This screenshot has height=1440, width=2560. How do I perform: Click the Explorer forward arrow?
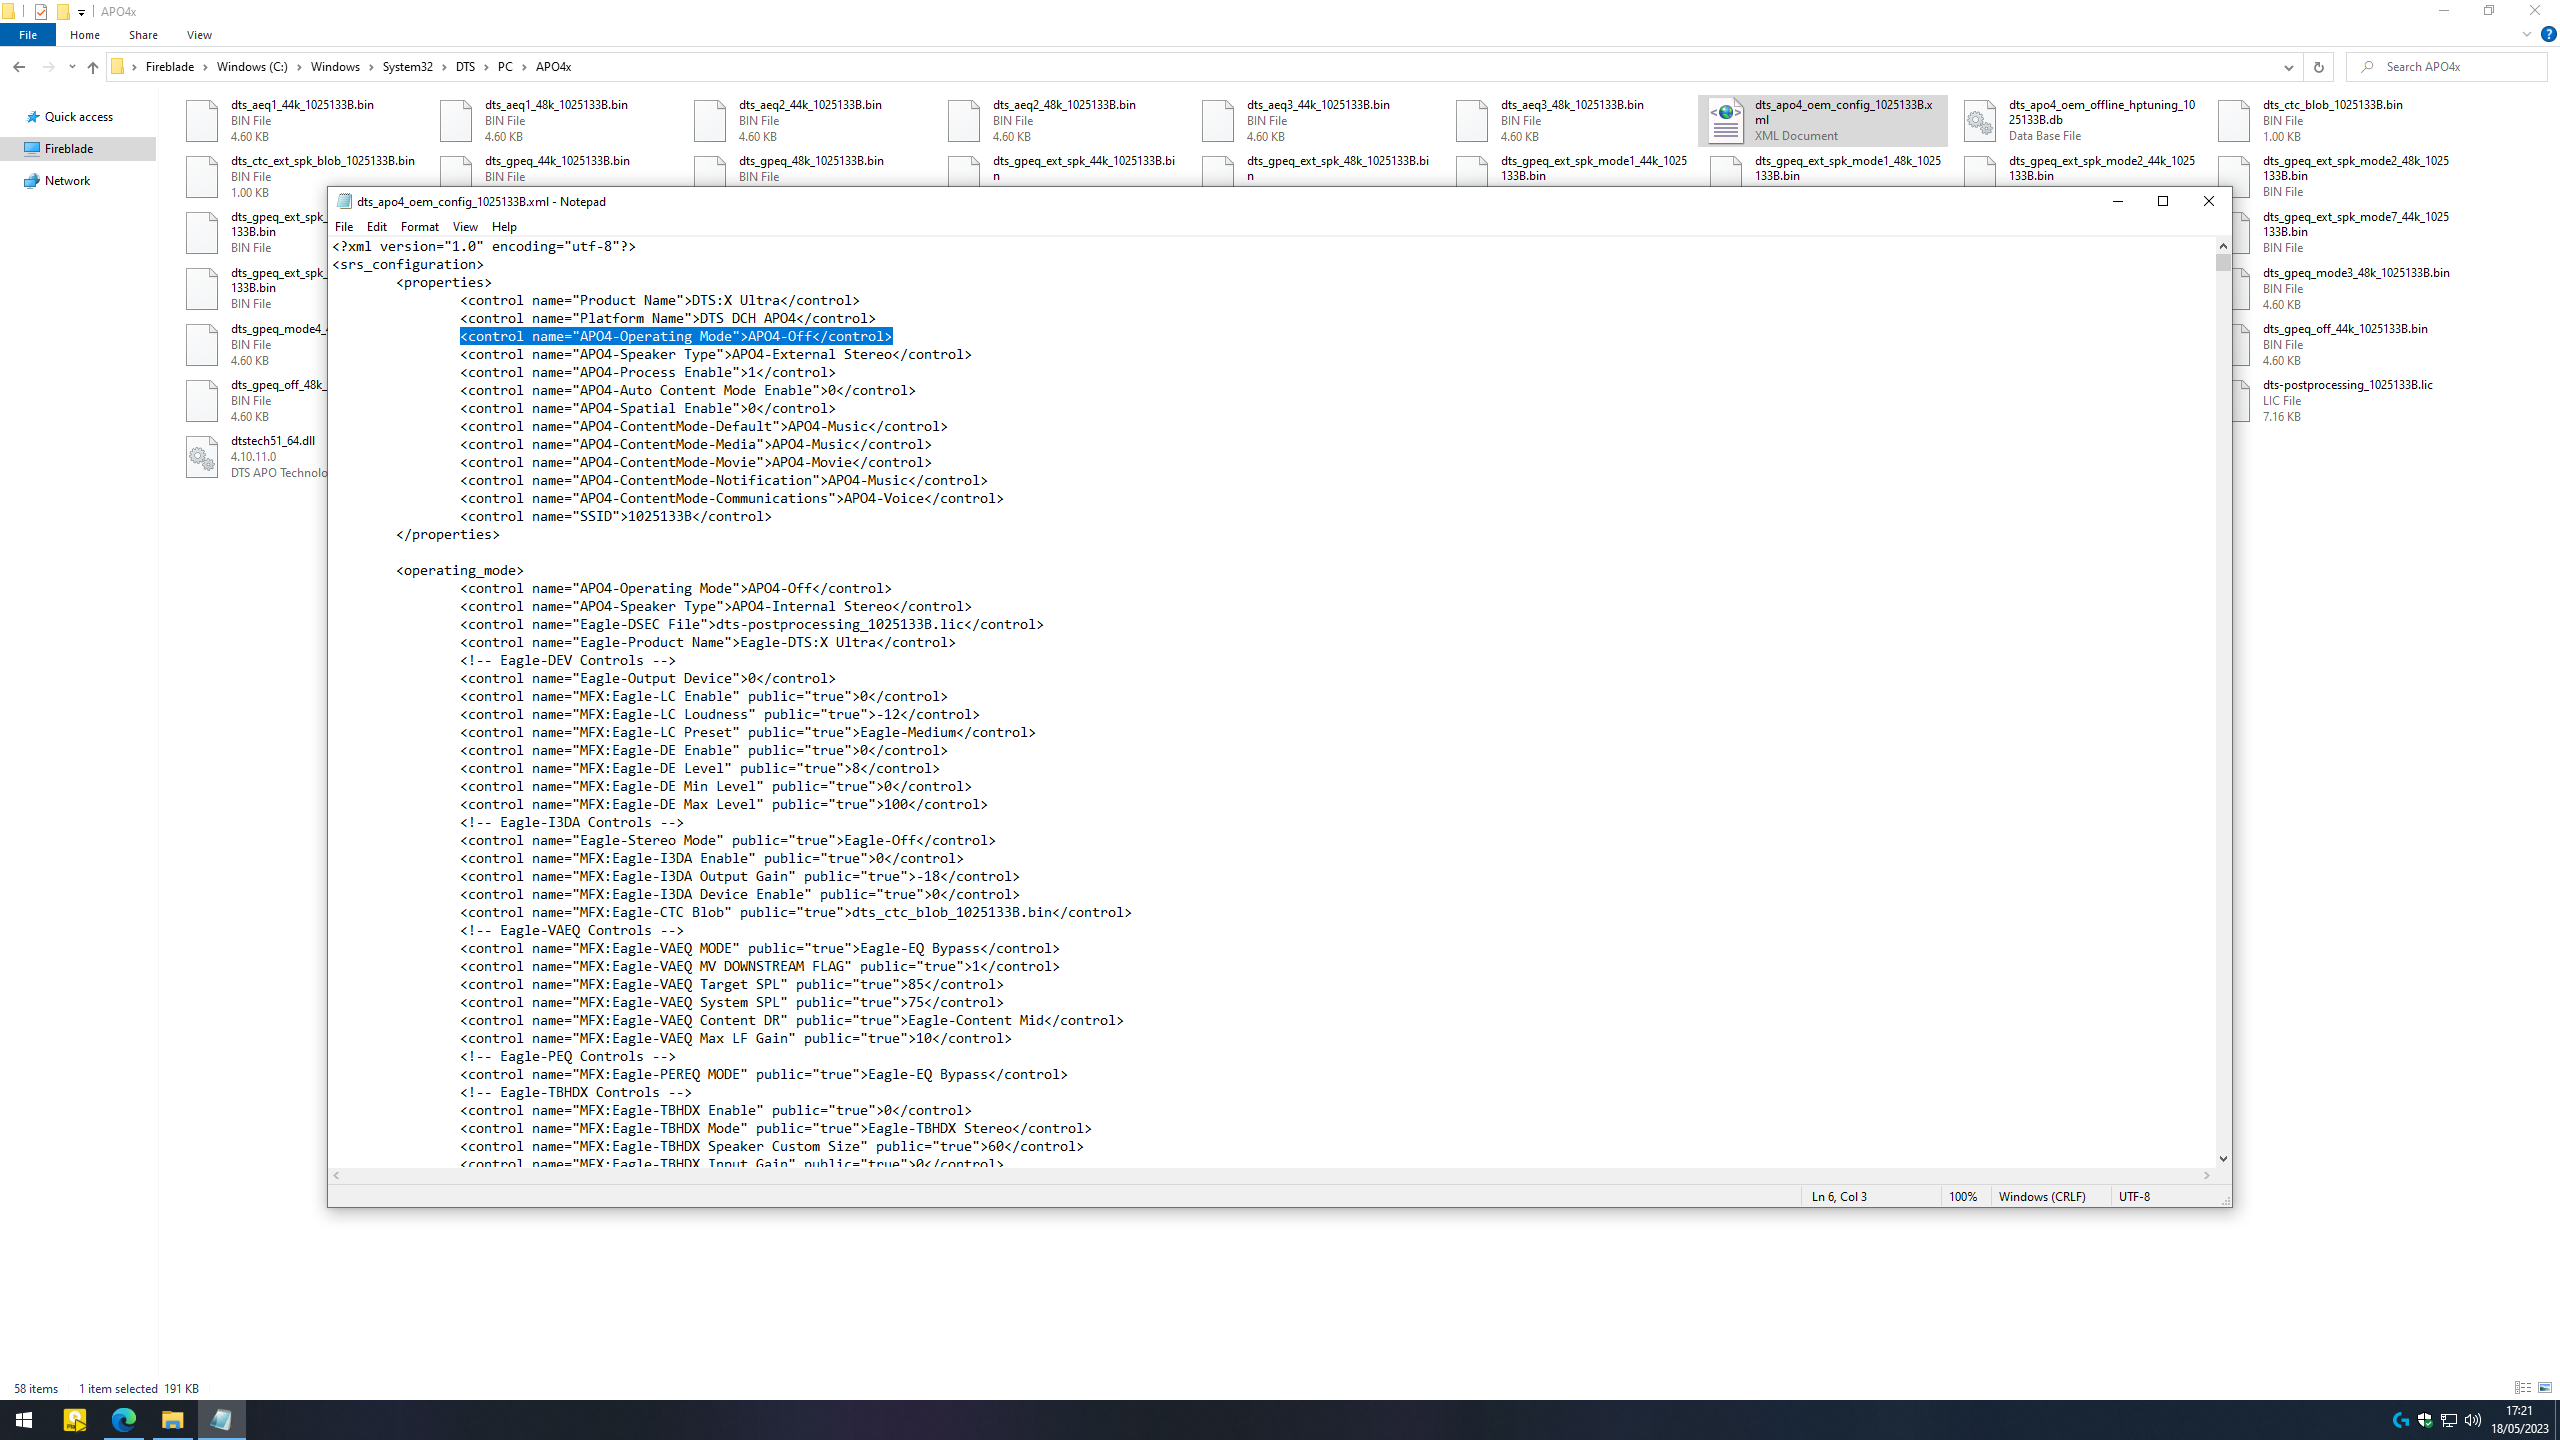[x=48, y=67]
